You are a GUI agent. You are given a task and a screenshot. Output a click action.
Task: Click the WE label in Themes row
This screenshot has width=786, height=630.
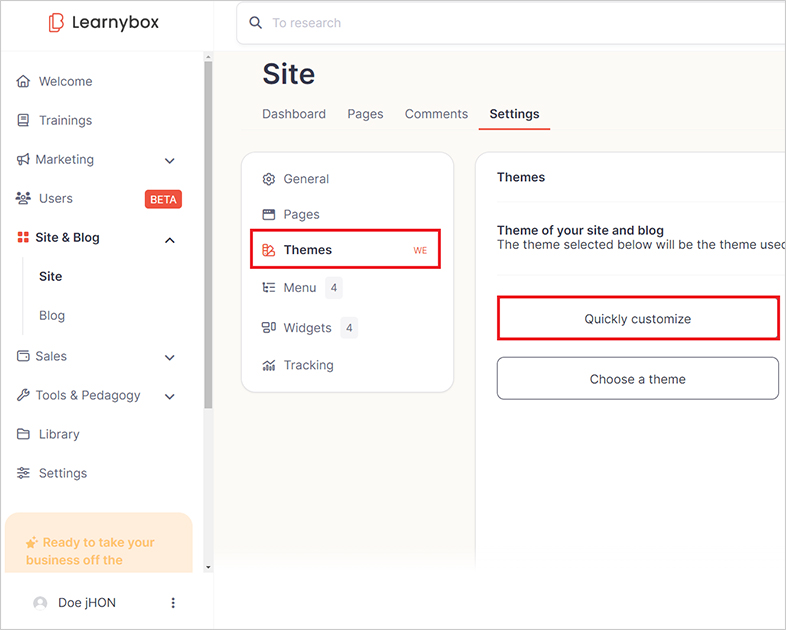(420, 251)
